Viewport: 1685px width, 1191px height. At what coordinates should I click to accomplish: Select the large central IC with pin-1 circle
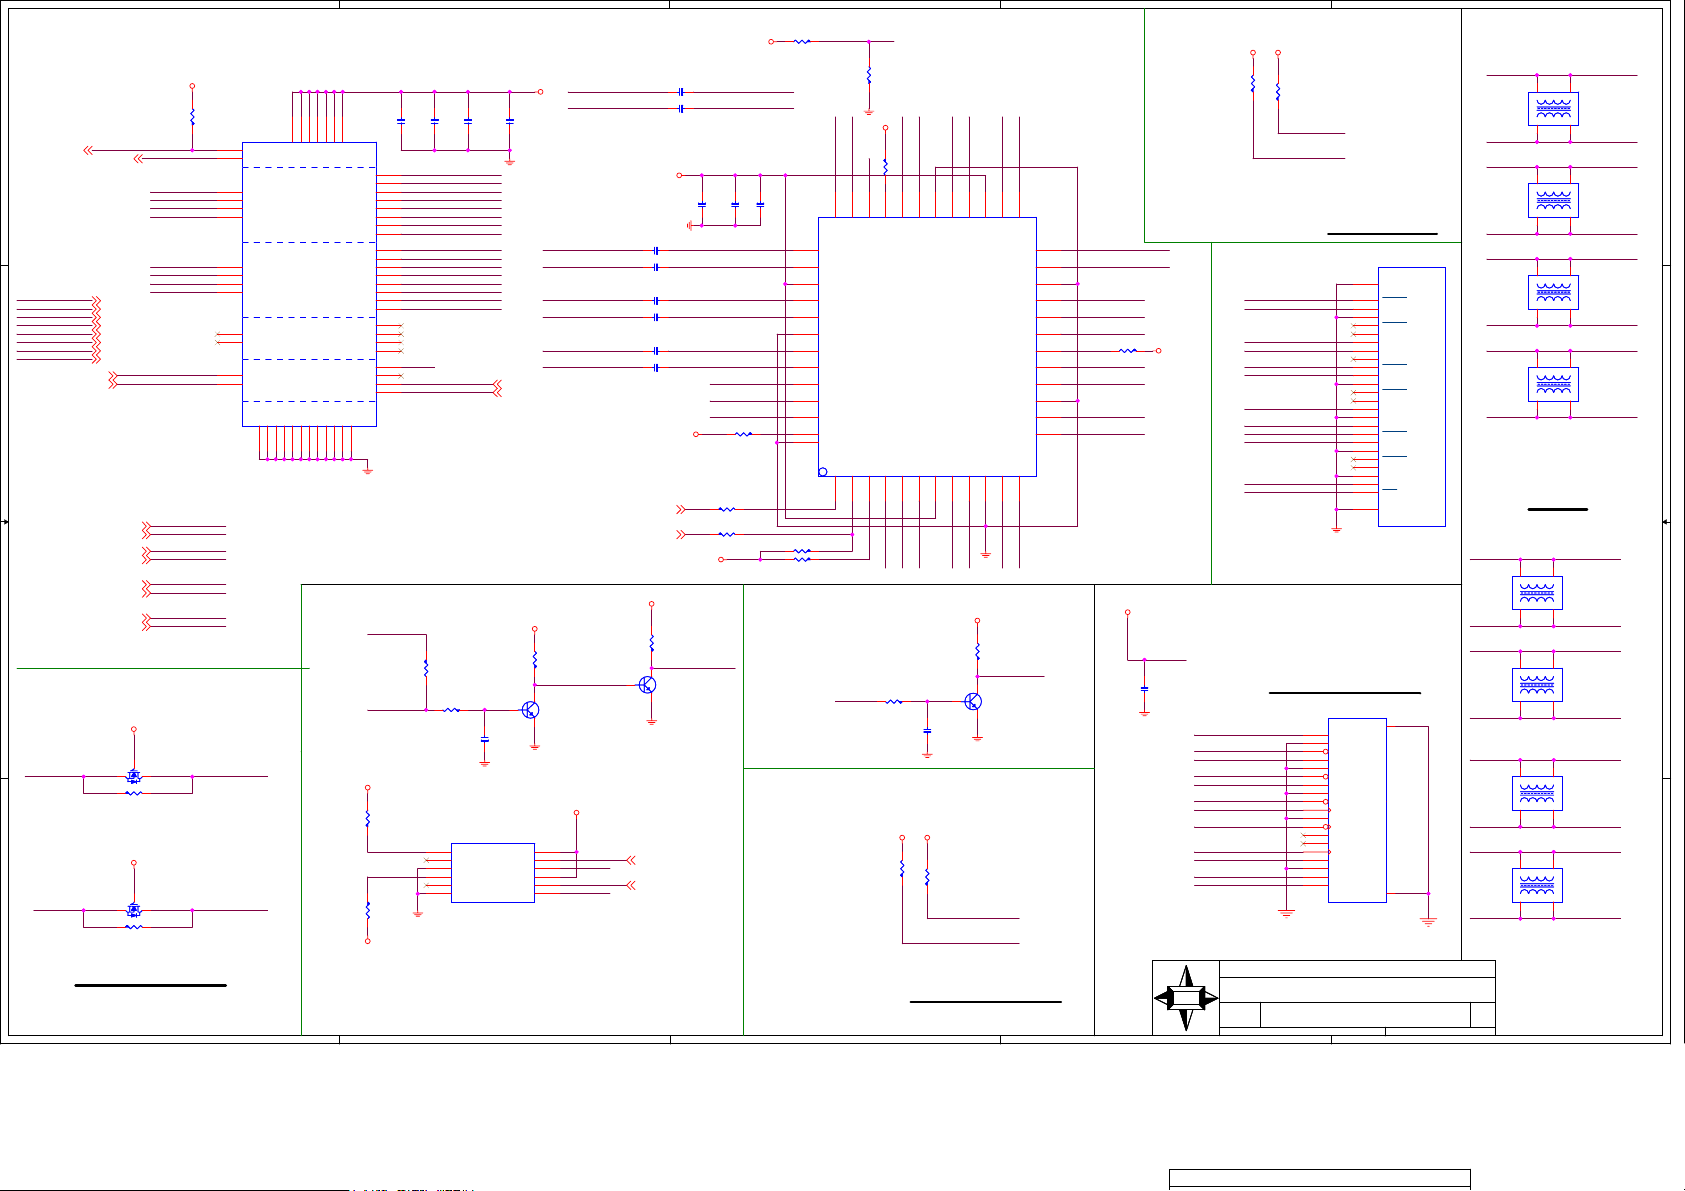click(x=927, y=347)
